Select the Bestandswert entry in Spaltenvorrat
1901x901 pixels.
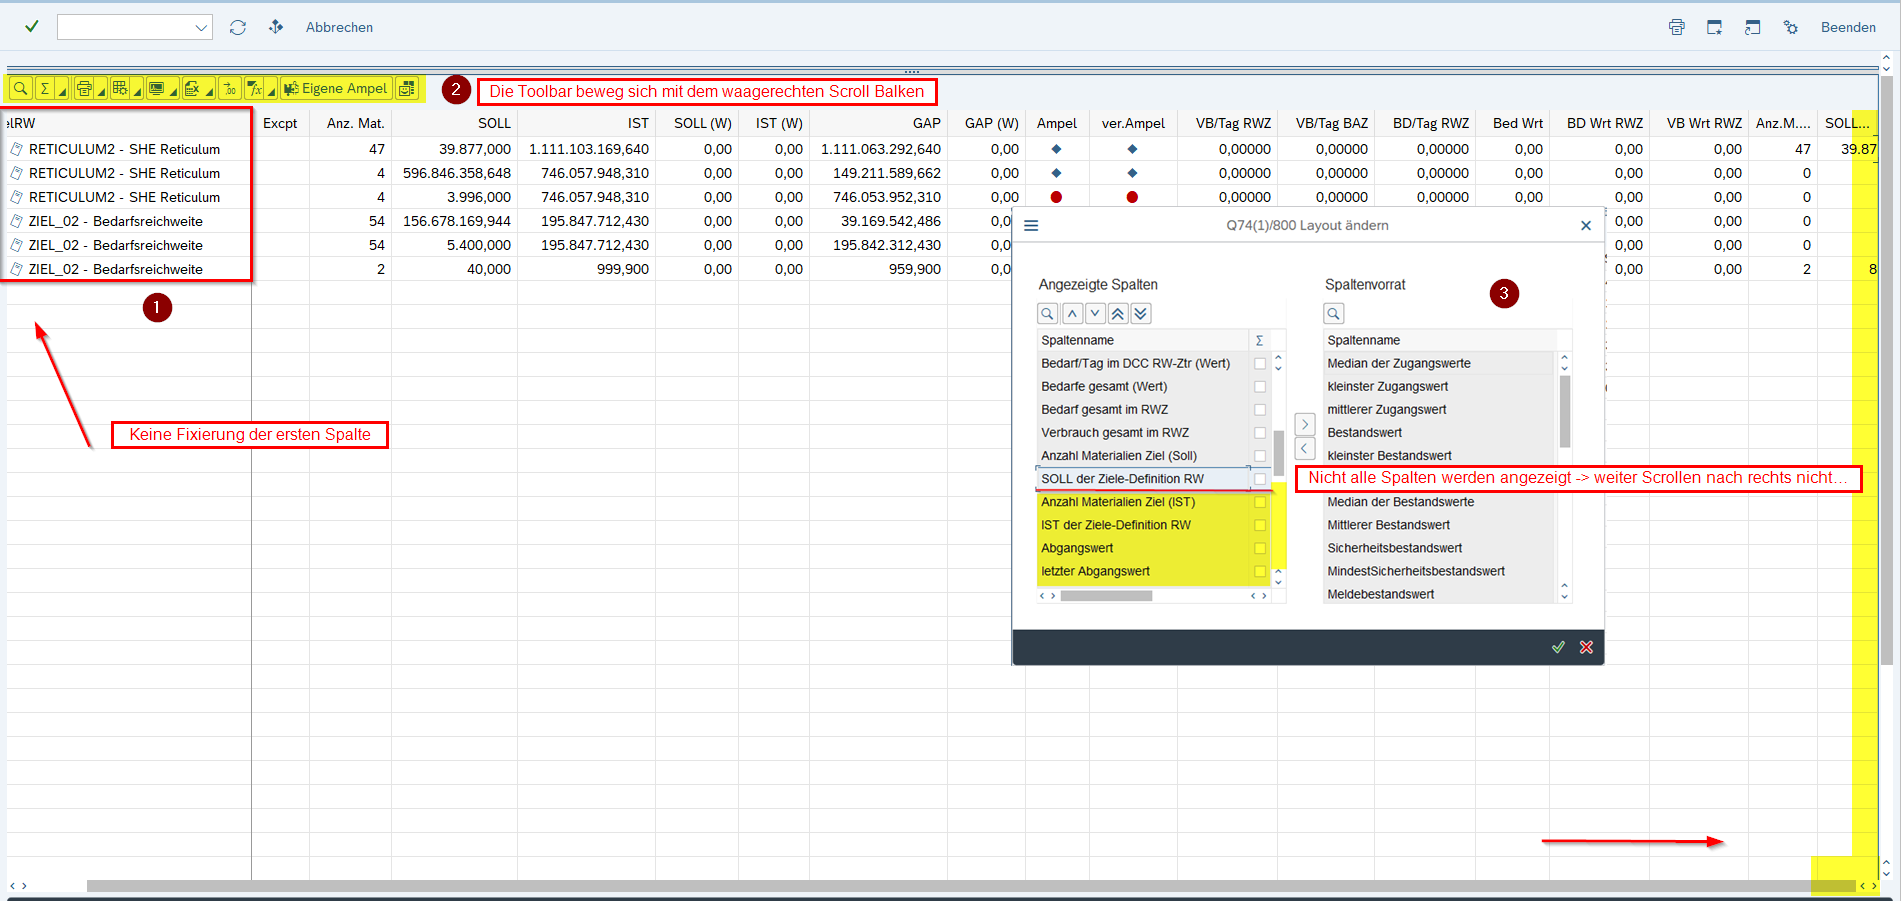point(1365,433)
